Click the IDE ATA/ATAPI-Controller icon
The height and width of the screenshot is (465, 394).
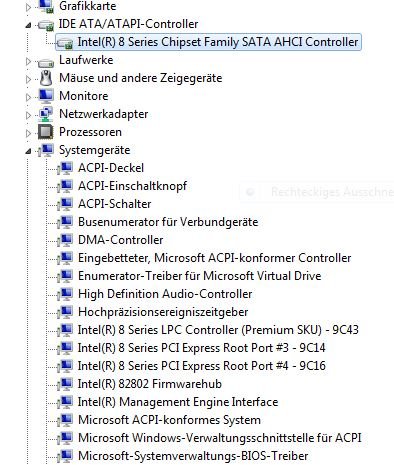(x=46, y=25)
